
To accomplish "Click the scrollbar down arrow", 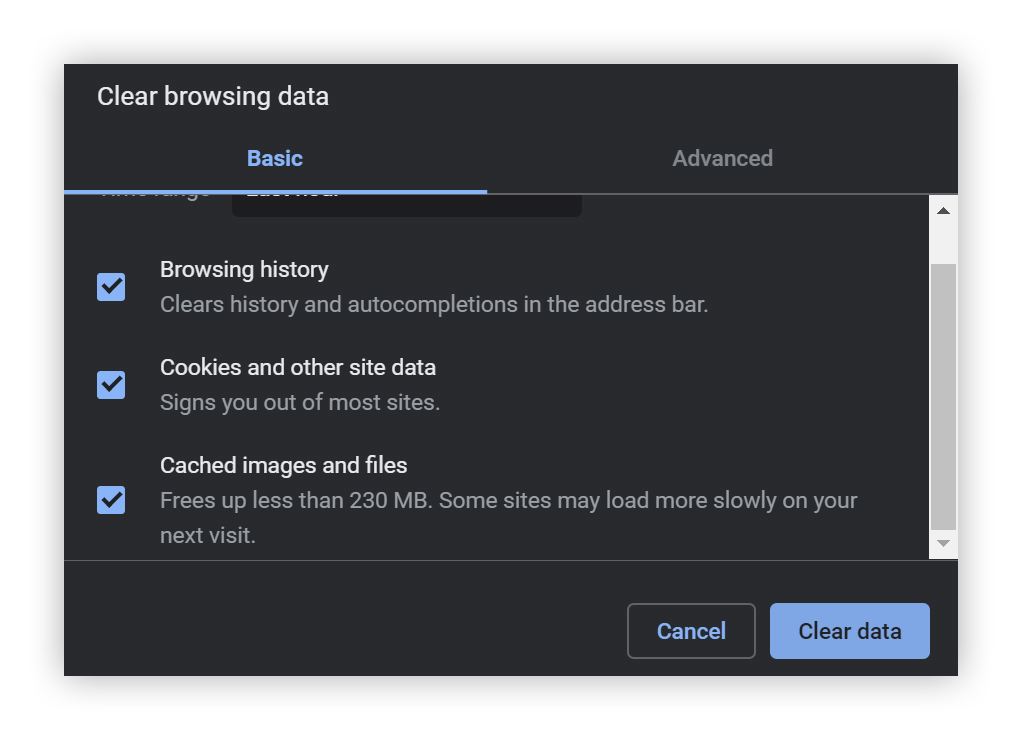I will click(x=943, y=543).
